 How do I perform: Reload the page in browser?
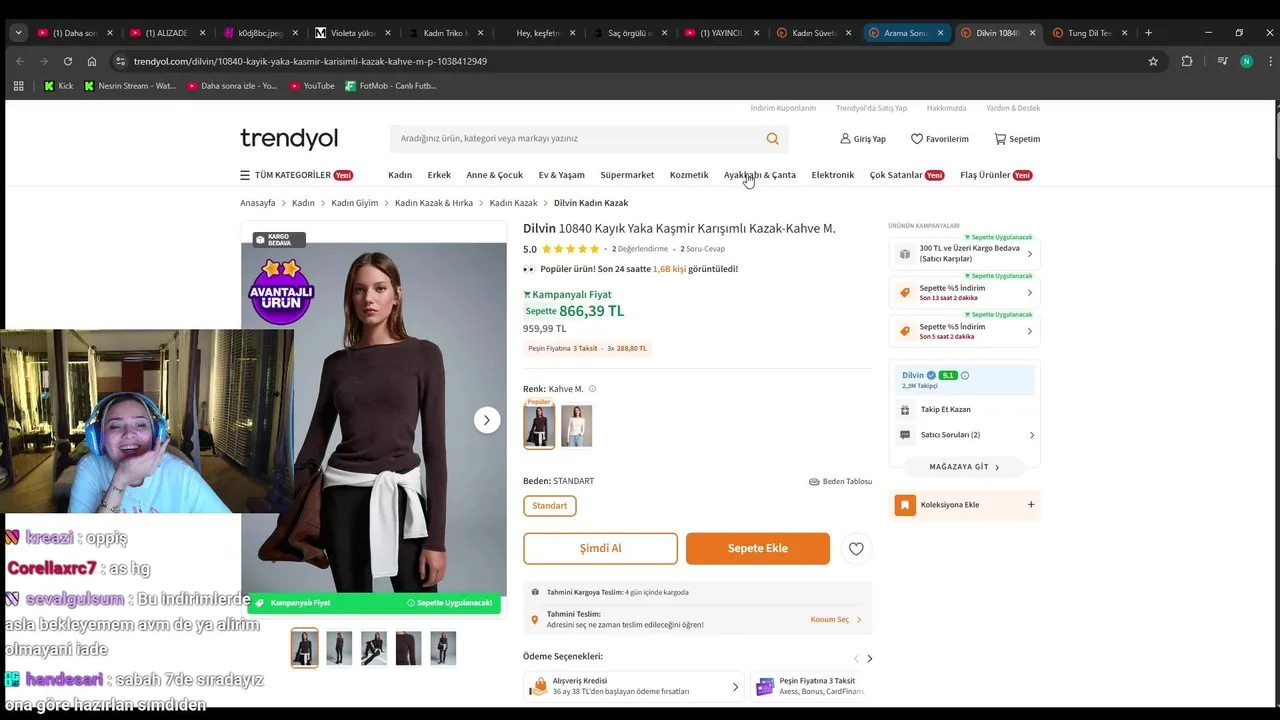click(68, 61)
